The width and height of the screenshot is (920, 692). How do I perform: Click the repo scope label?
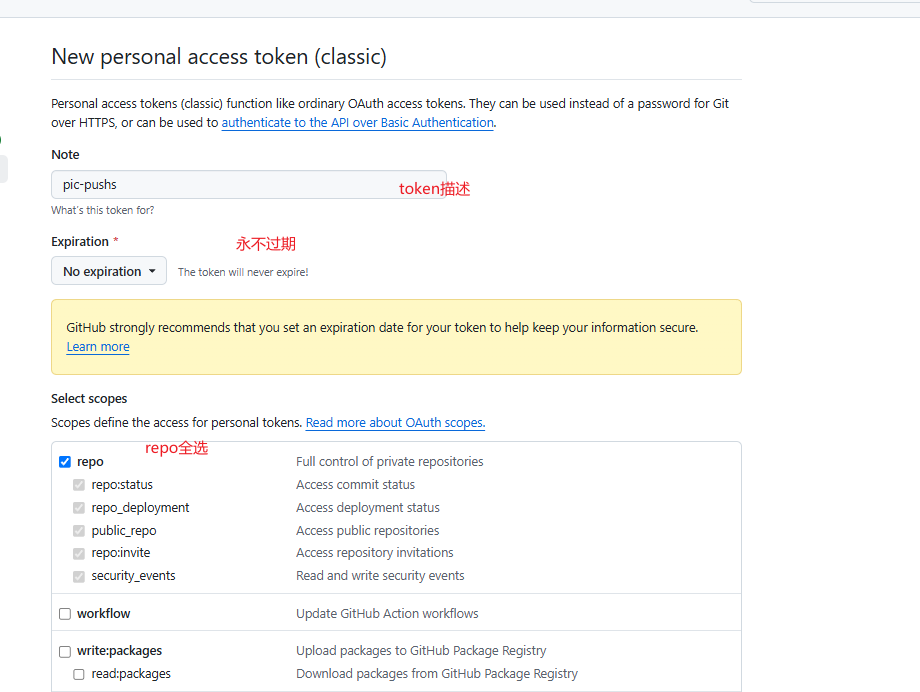pyautogui.click(x=90, y=462)
